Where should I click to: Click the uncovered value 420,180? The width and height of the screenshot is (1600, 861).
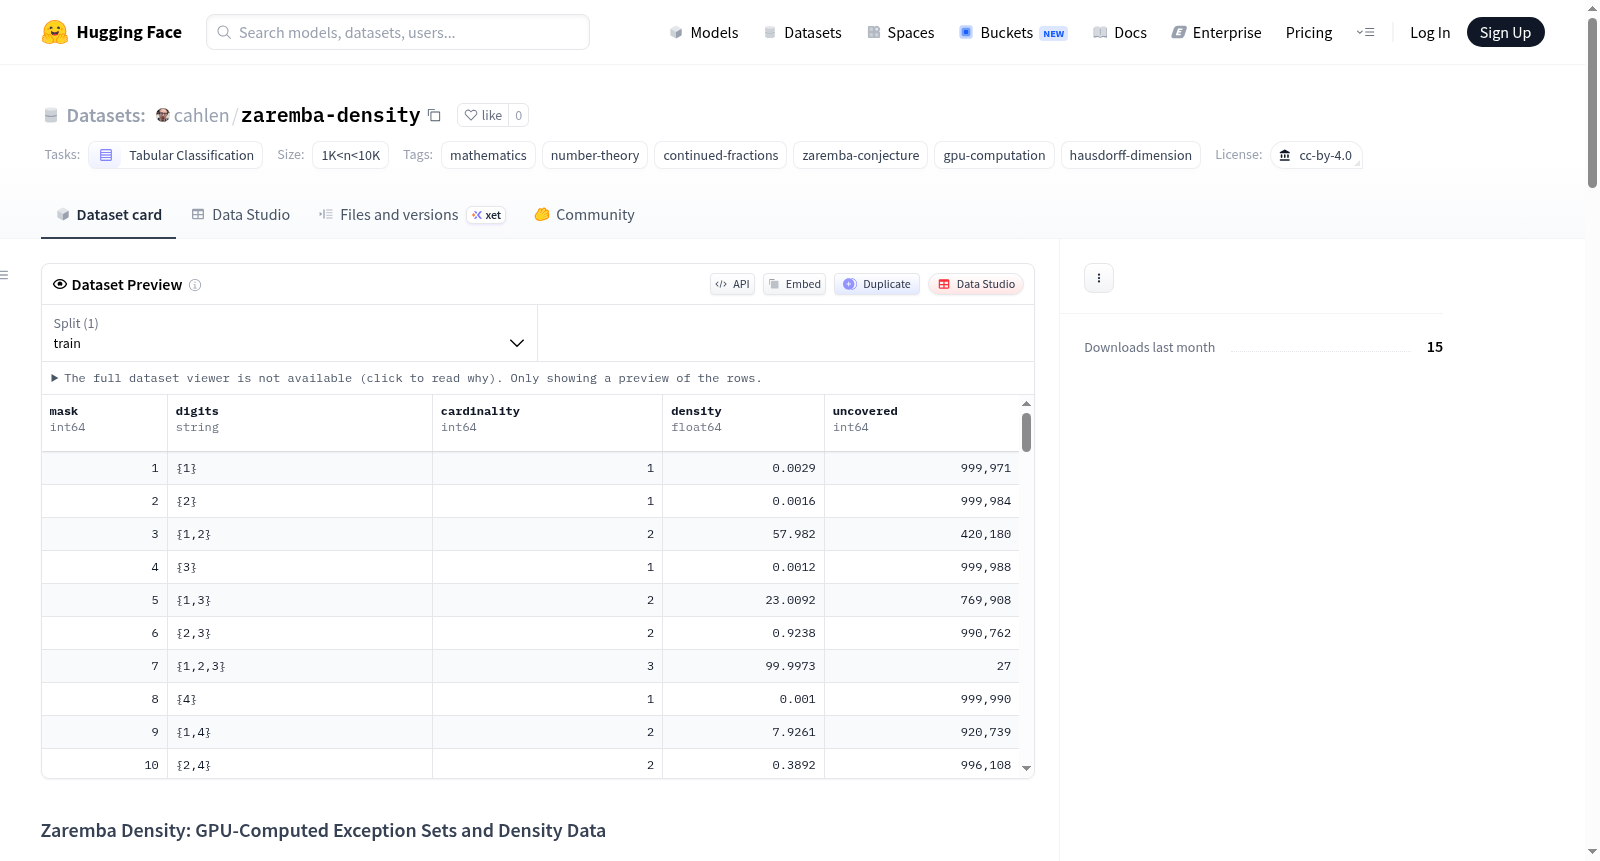[986, 534]
